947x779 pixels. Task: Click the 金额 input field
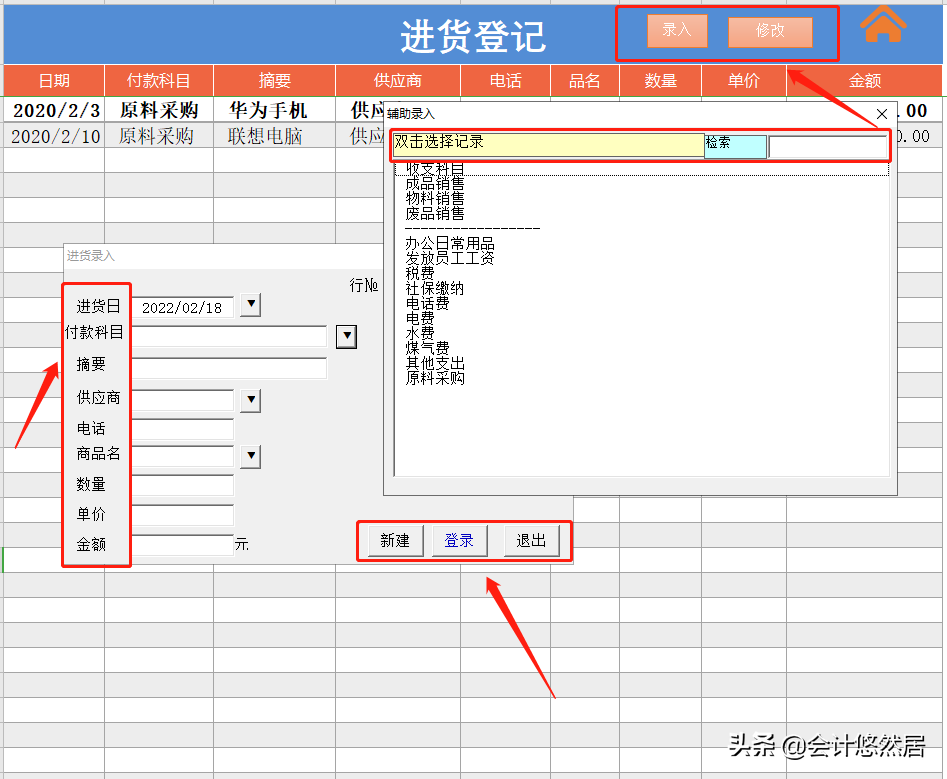[183, 545]
